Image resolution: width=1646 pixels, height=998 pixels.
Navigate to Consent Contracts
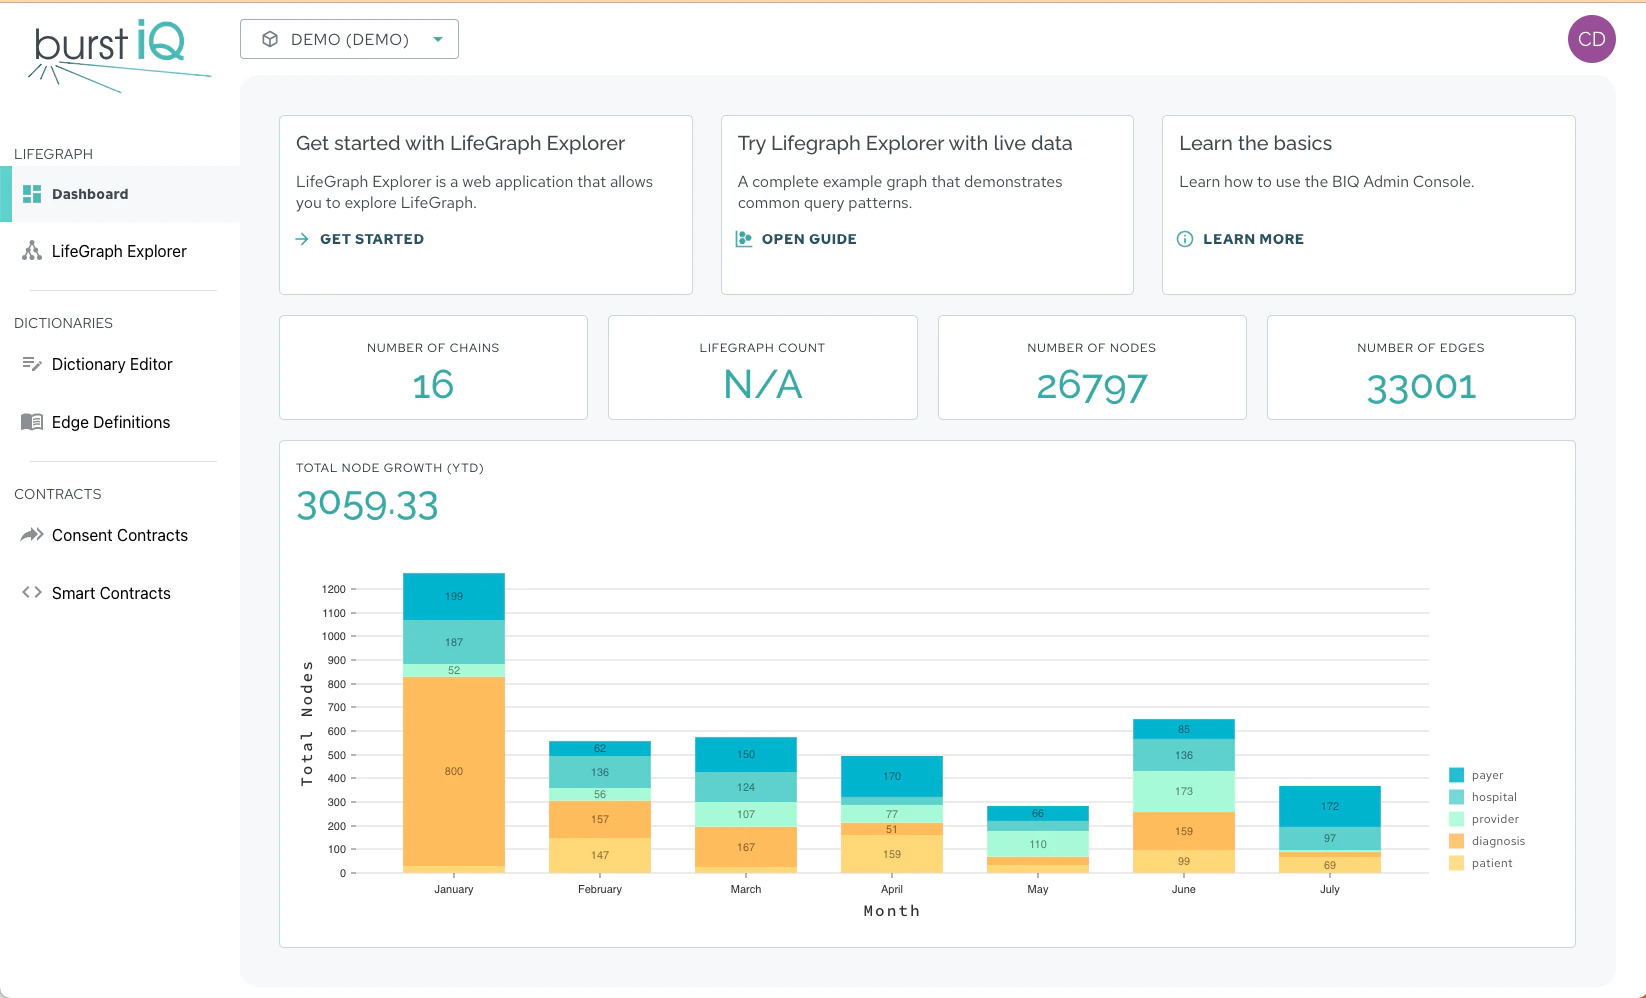click(119, 535)
